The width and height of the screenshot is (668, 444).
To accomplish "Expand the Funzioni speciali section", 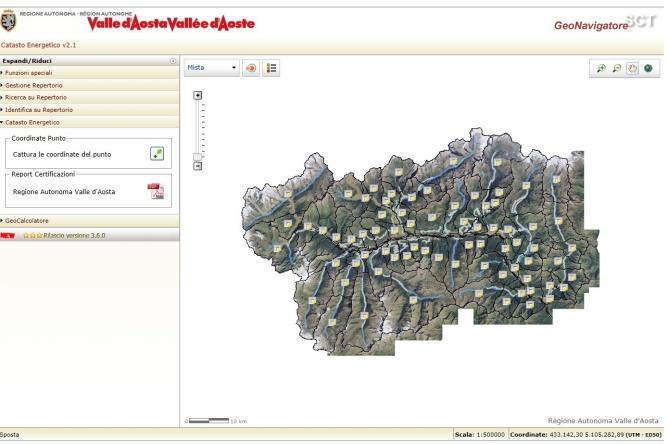I will 89,73.
